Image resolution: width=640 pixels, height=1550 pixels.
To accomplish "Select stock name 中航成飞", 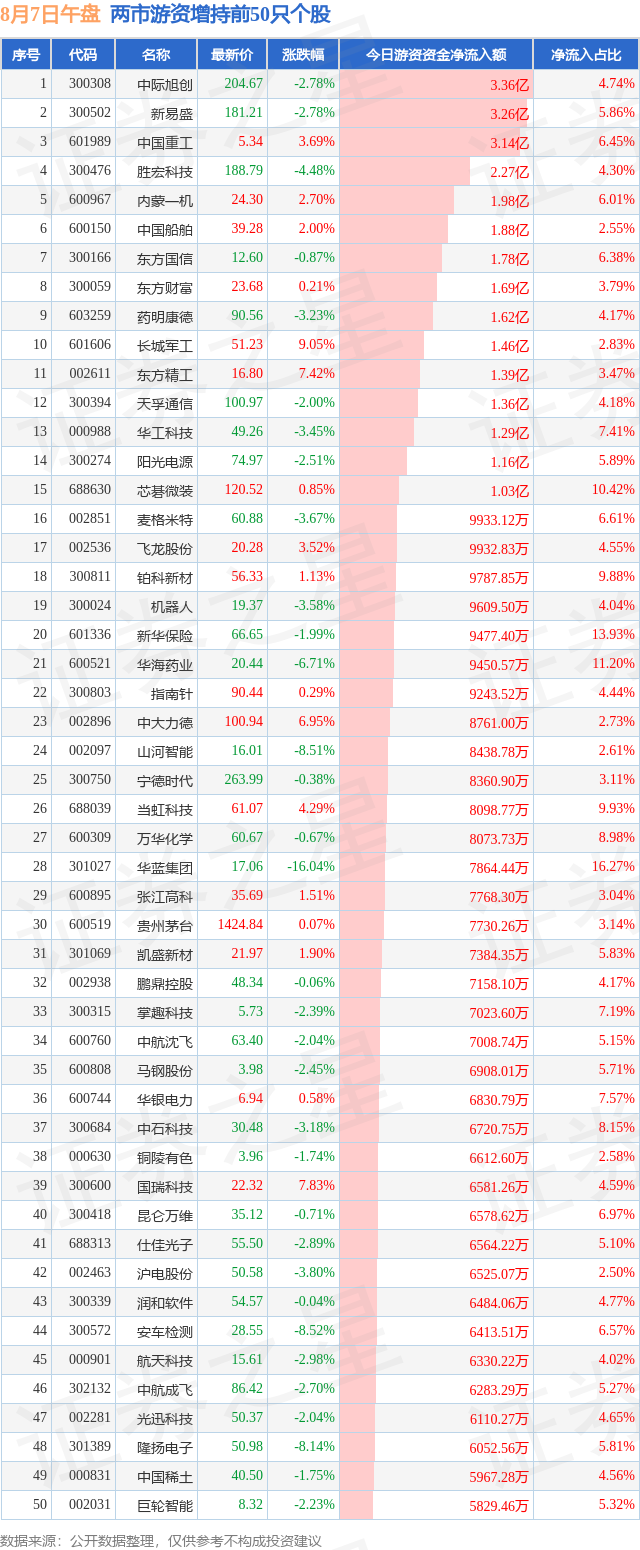I will click(x=165, y=1390).
